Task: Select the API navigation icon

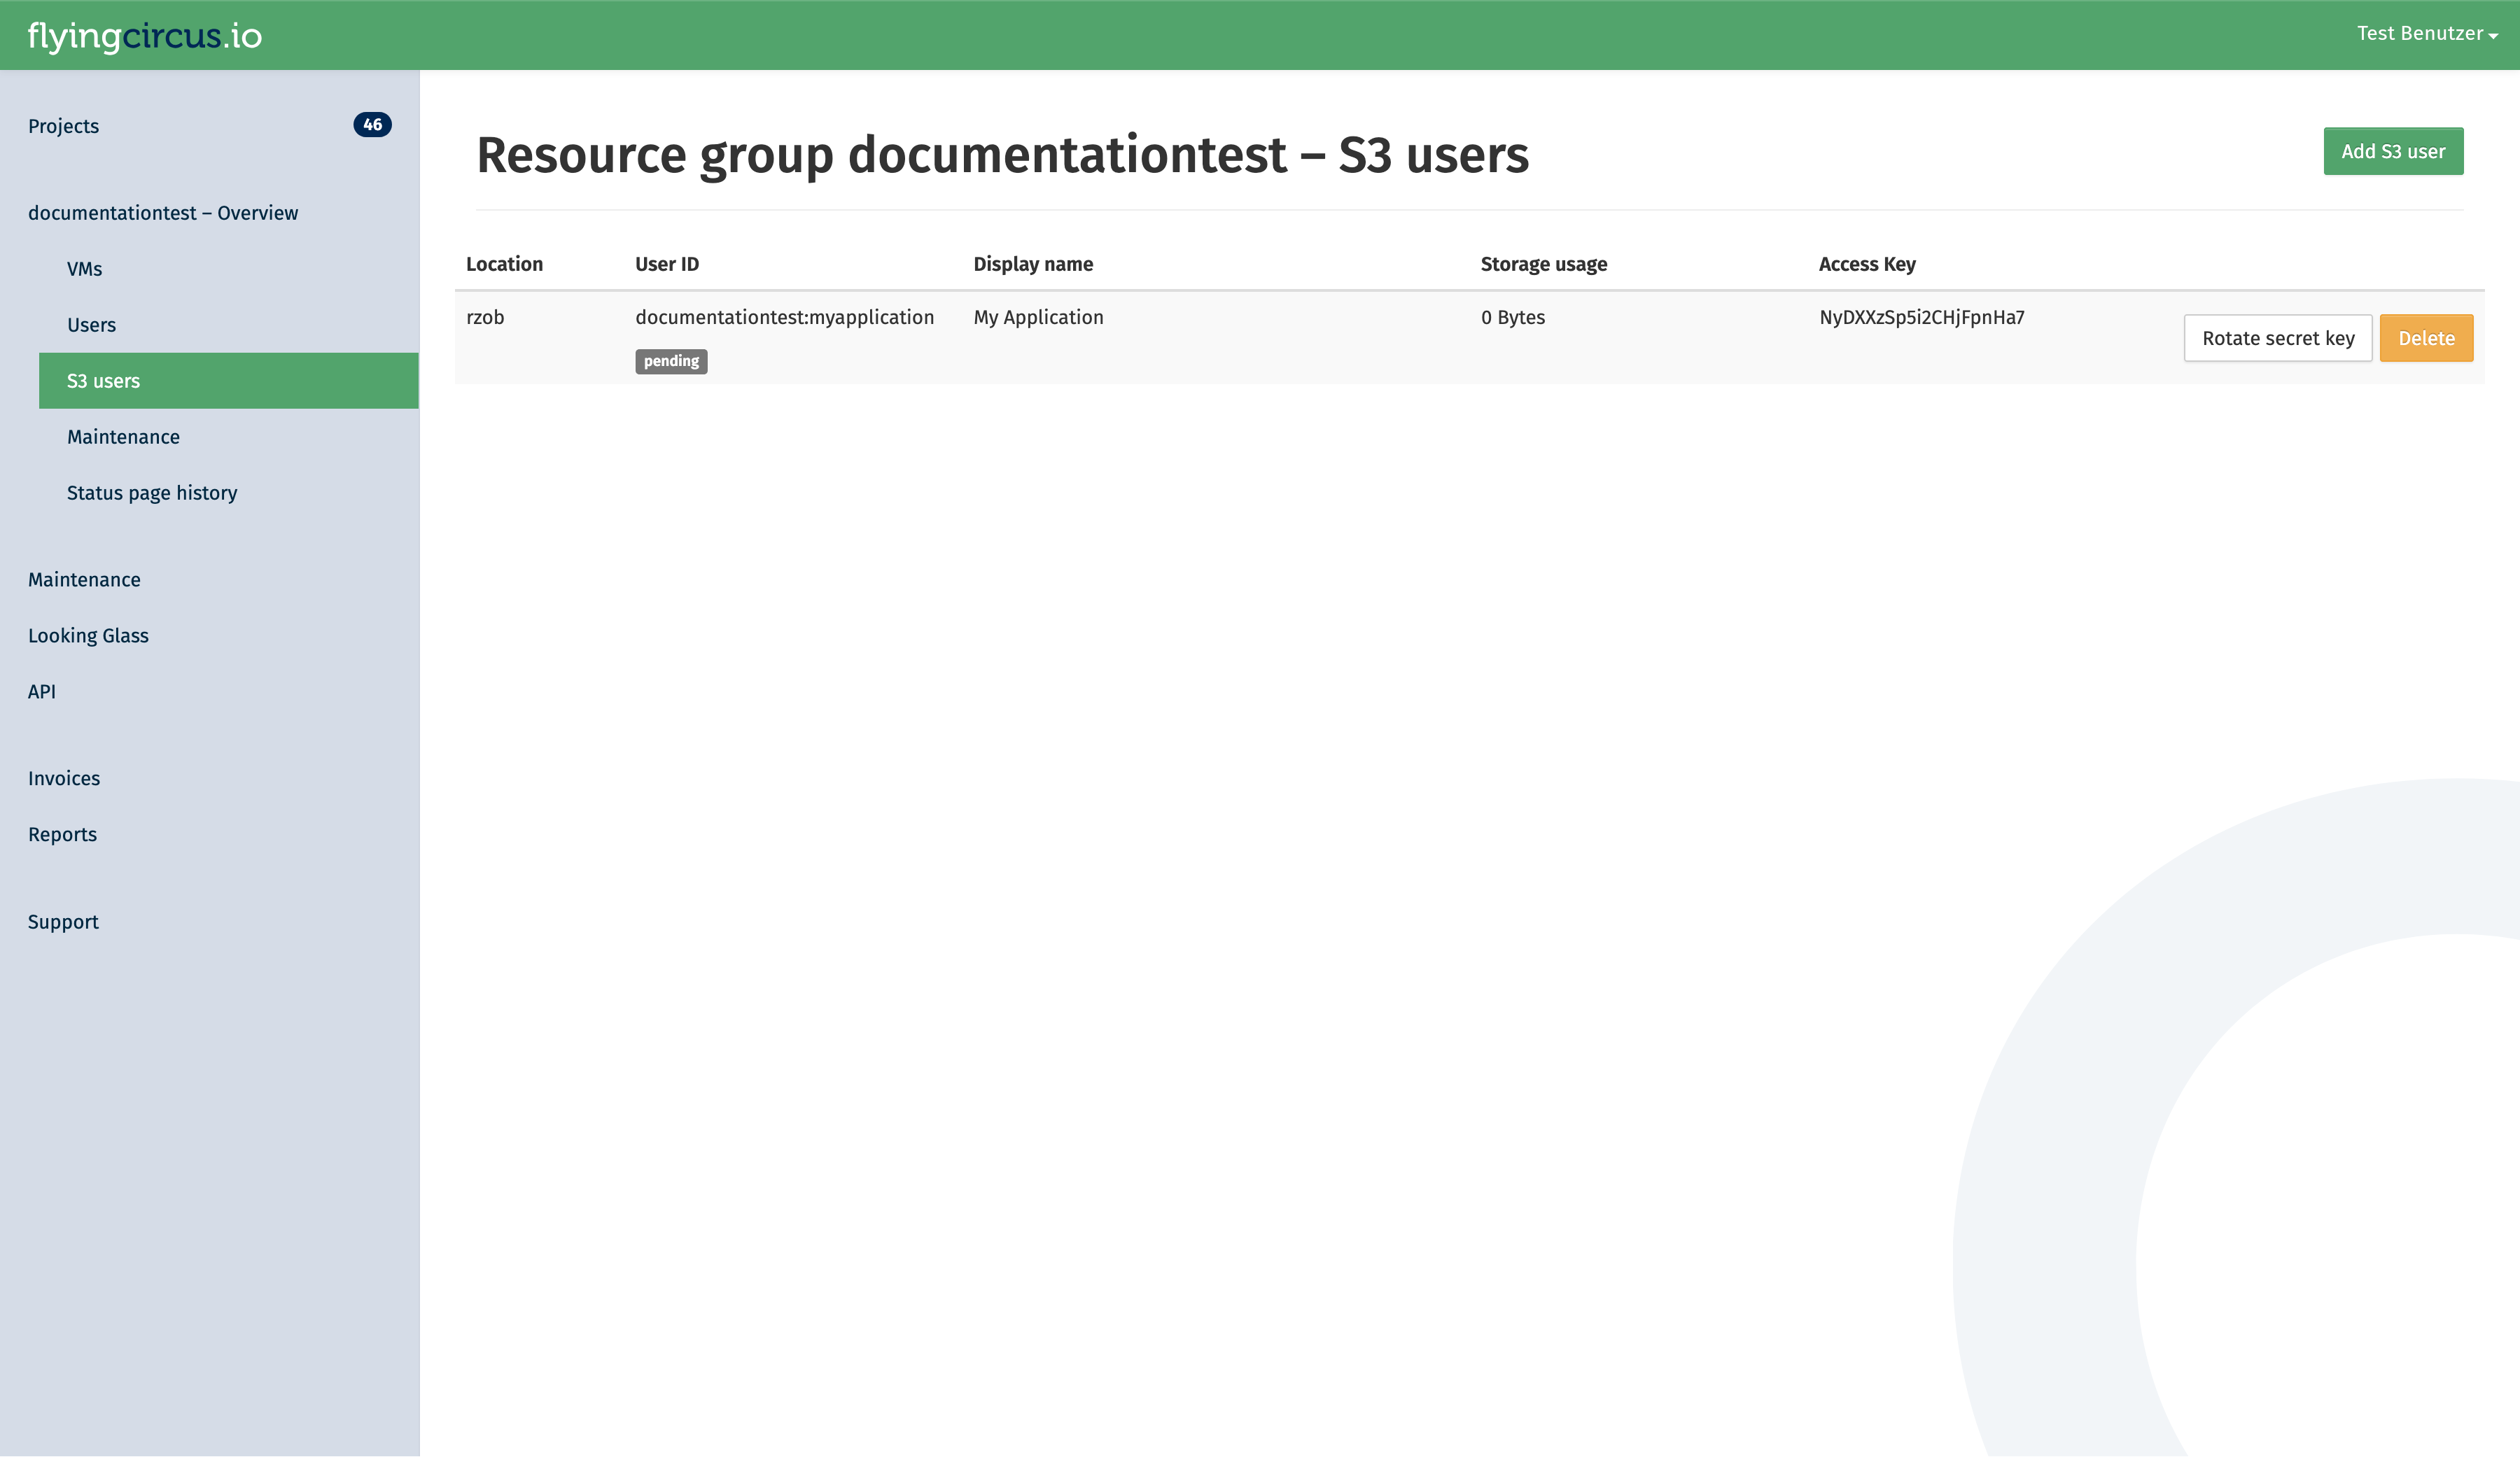Action: click(x=41, y=690)
